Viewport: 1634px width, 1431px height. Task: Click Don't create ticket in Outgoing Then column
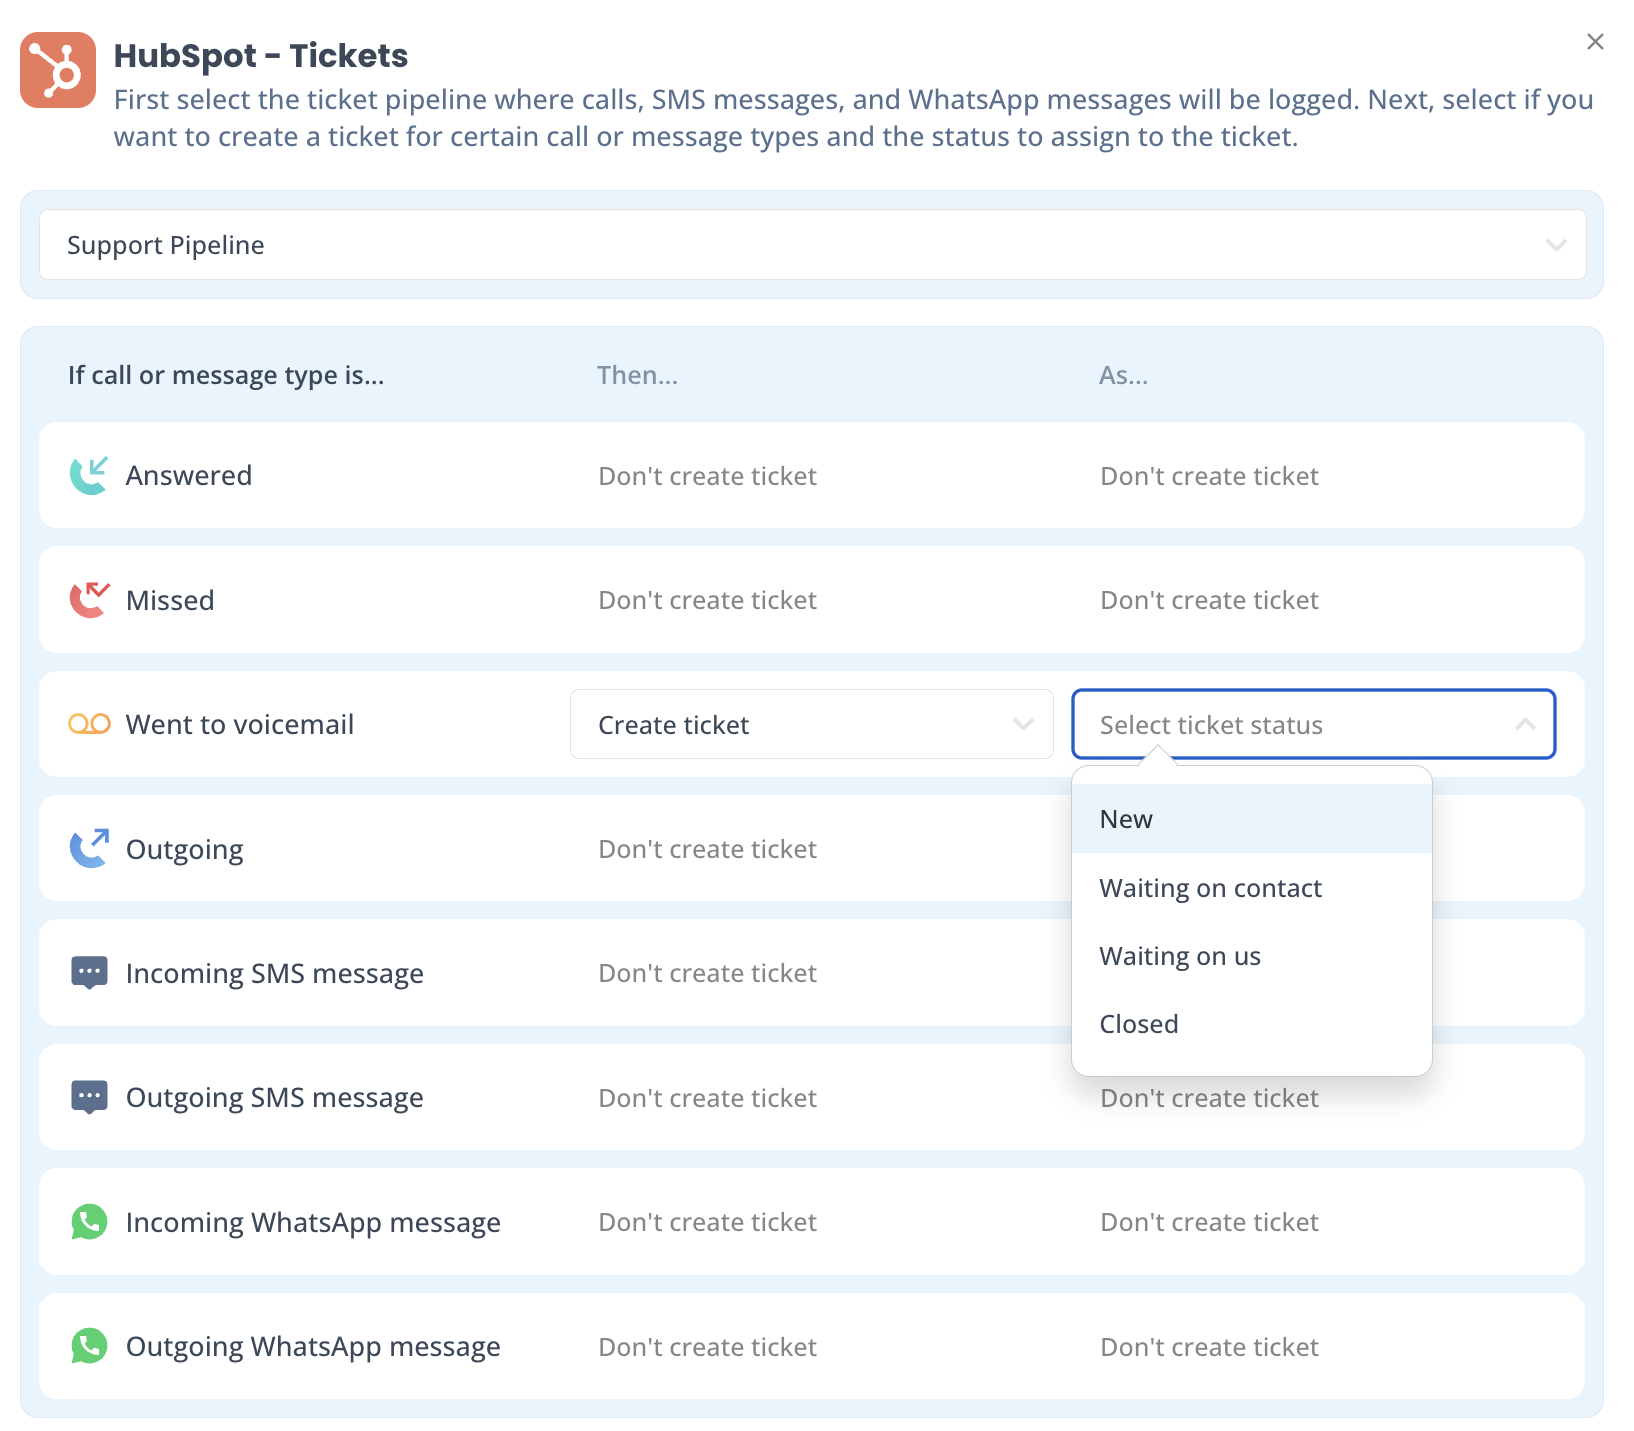707,849
